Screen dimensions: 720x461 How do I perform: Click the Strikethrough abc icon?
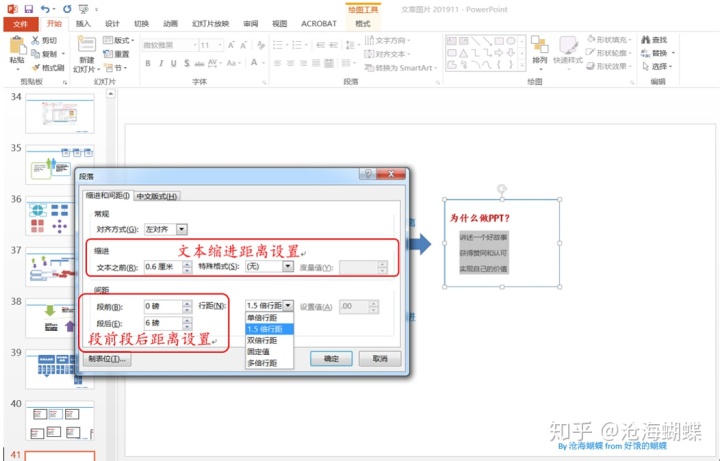point(199,63)
